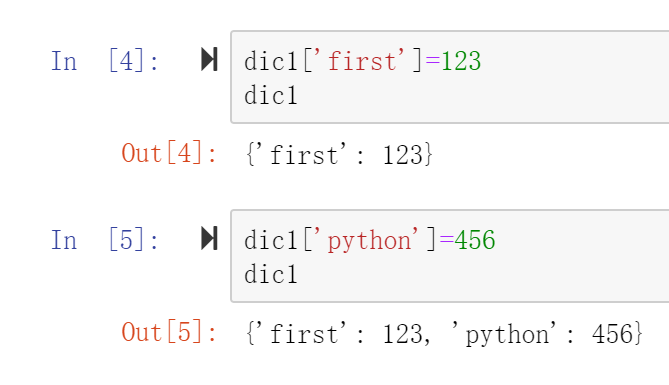The height and width of the screenshot is (385, 669).
Task: Click 'python' key in Out[5] result
Action: point(504,334)
